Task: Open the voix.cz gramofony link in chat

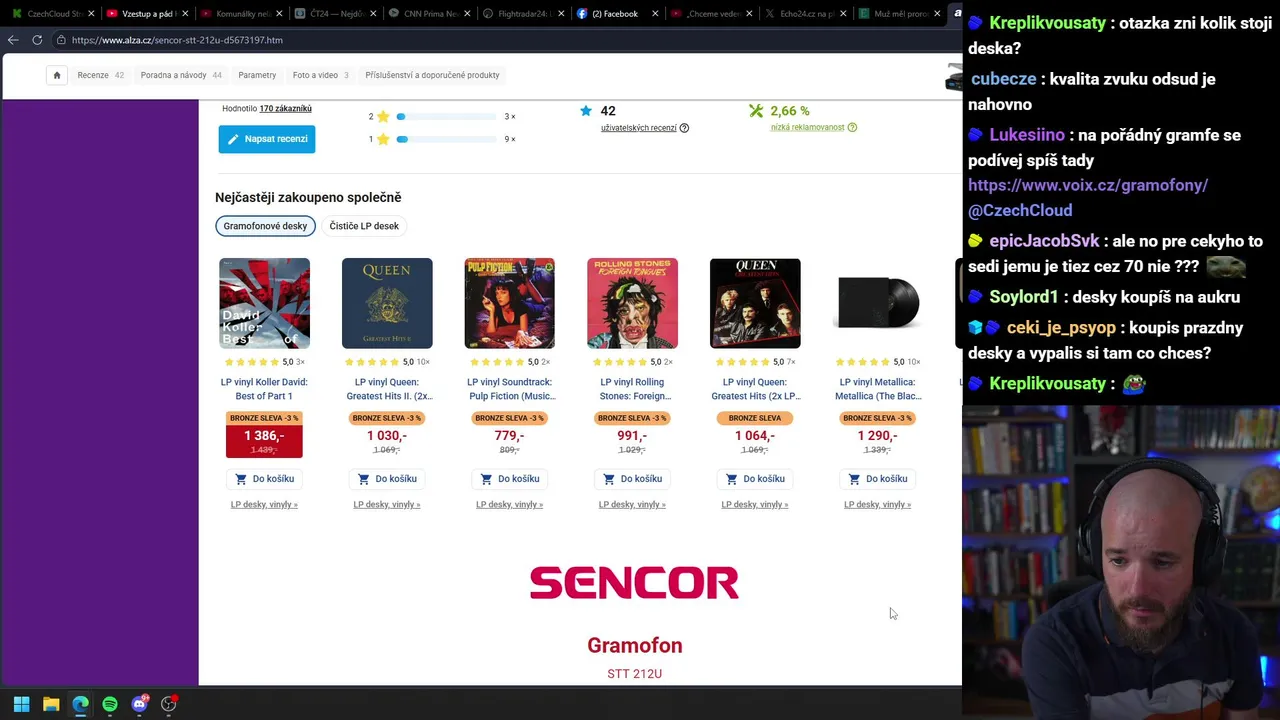Action: (x=1088, y=185)
